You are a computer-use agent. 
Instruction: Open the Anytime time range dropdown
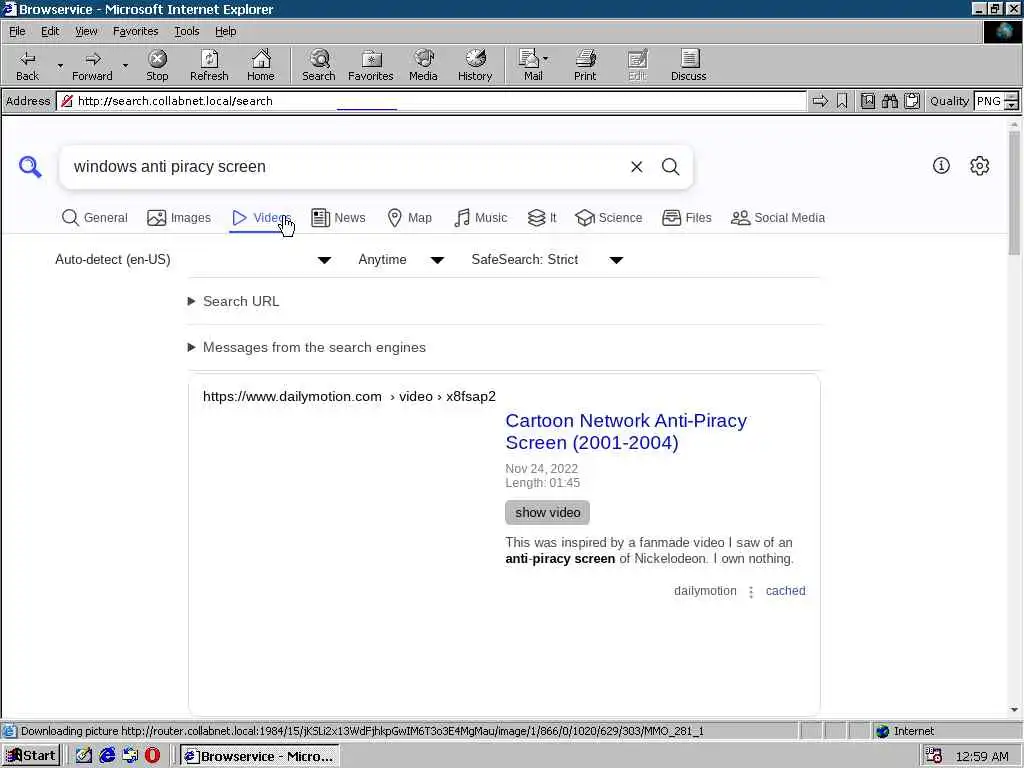tap(401, 260)
